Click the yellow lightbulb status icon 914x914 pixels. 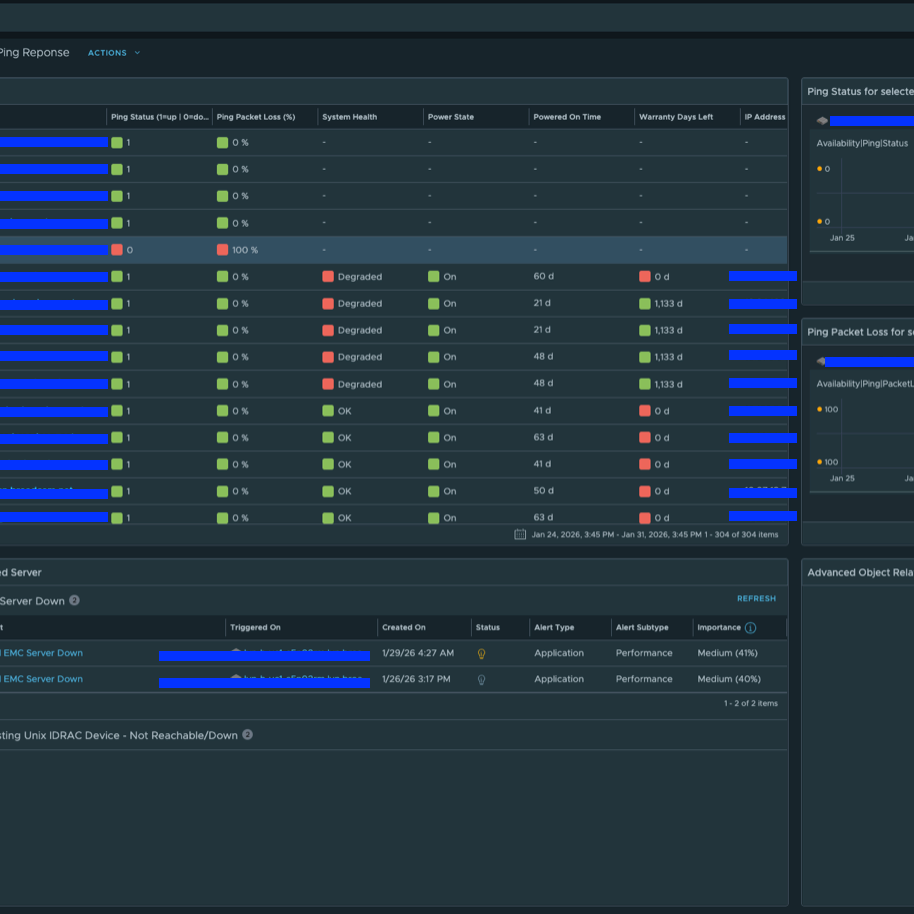tap(481, 653)
